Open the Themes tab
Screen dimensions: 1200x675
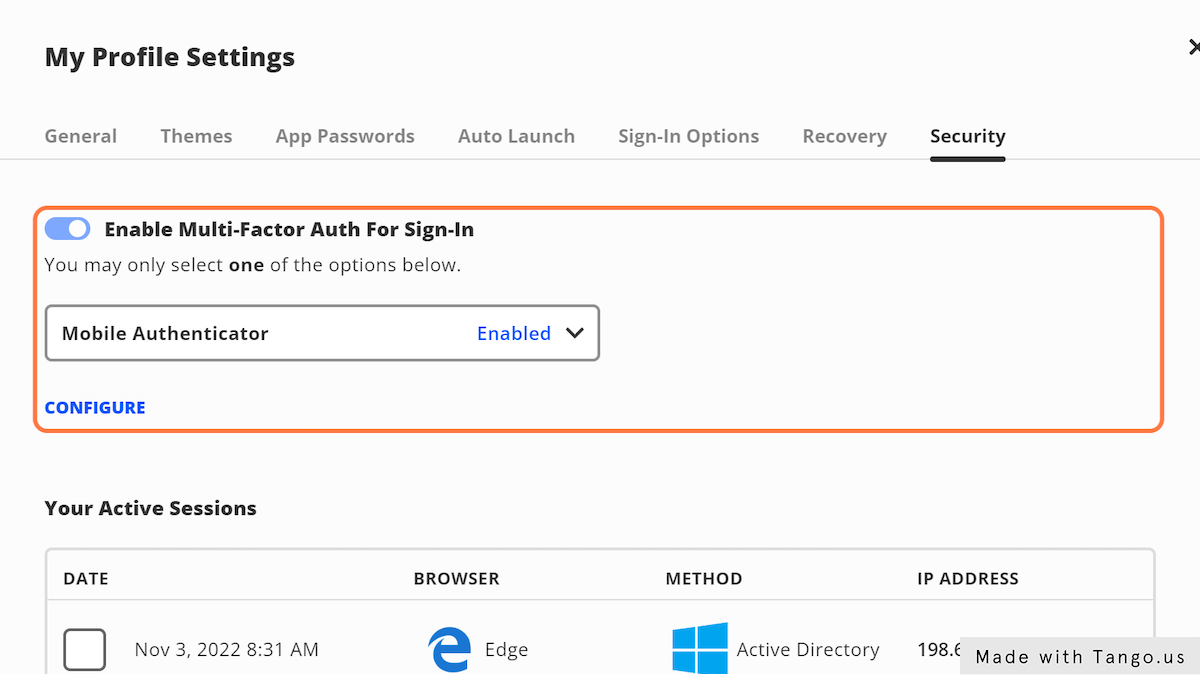[x=196, y=135]
